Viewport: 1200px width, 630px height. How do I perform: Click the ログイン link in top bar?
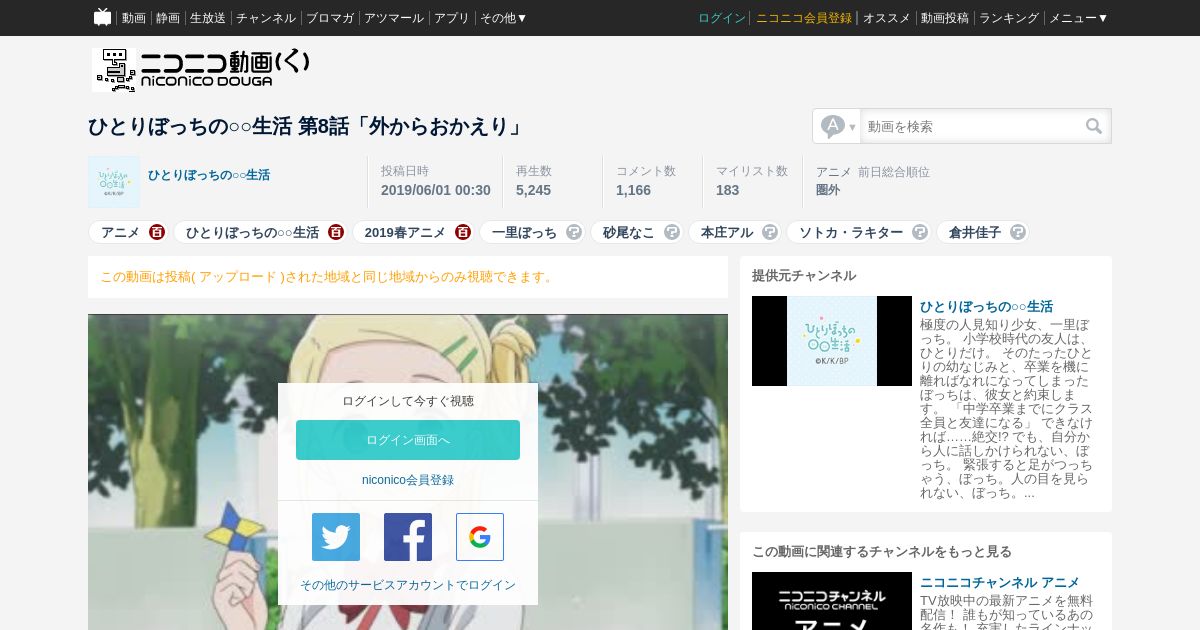pos(722,18)
